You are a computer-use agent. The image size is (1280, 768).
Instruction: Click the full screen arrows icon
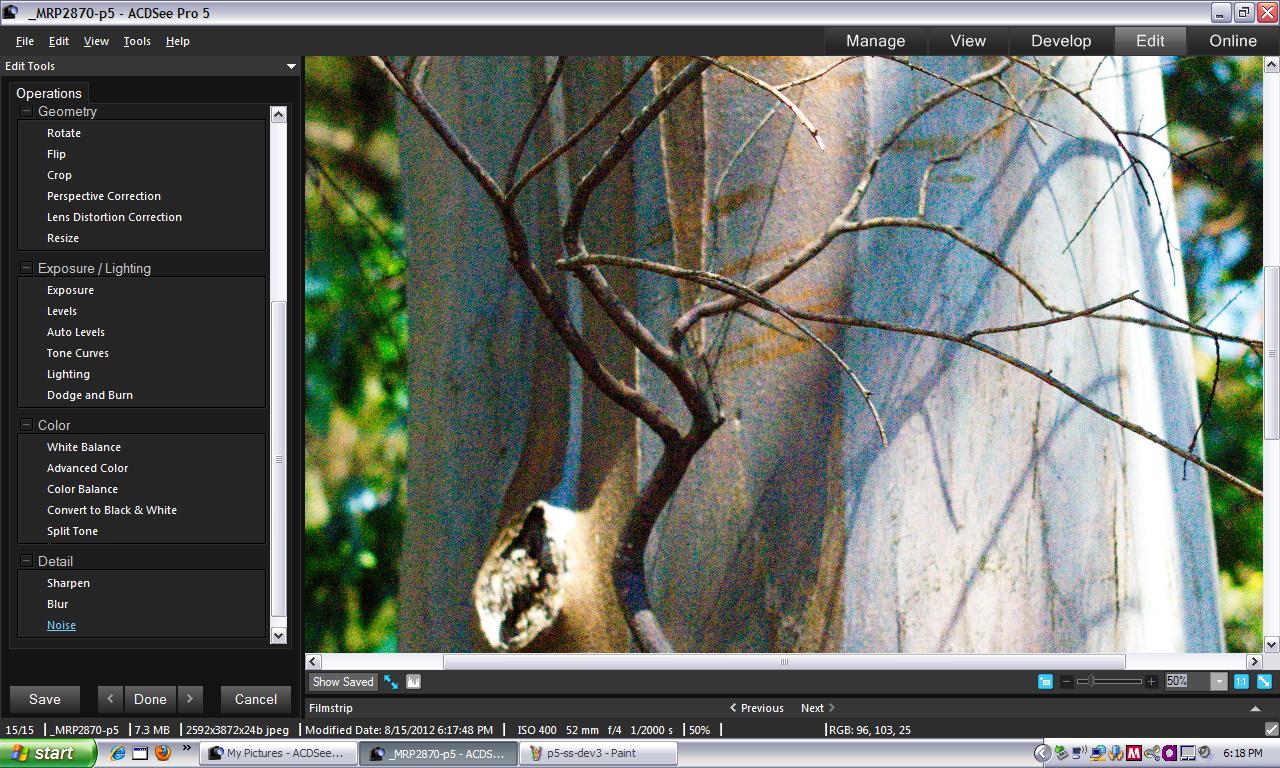pos(391,682)
